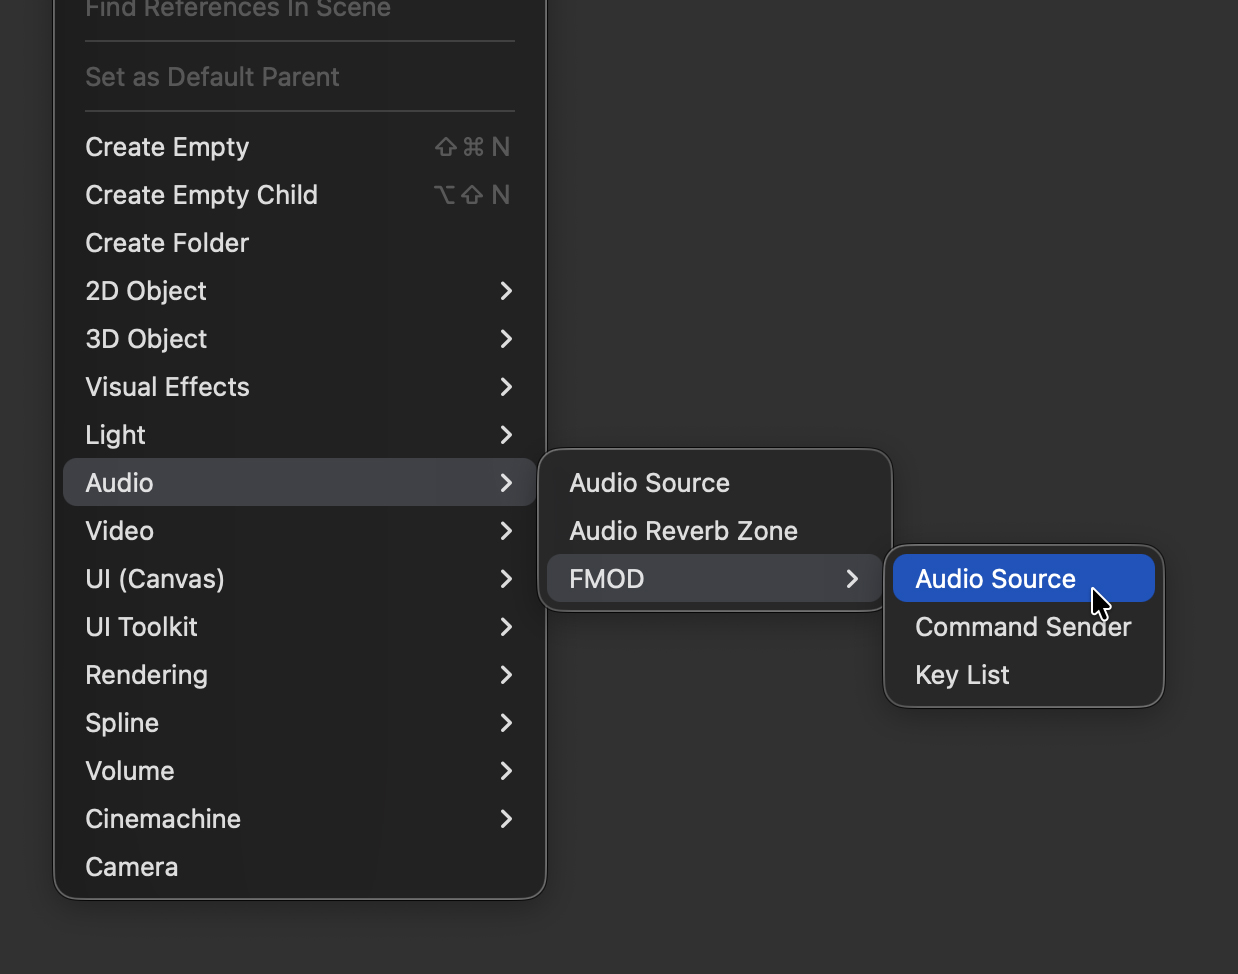Click Set as Default Parent entry
1238x974 pixels.
[299, 77]
